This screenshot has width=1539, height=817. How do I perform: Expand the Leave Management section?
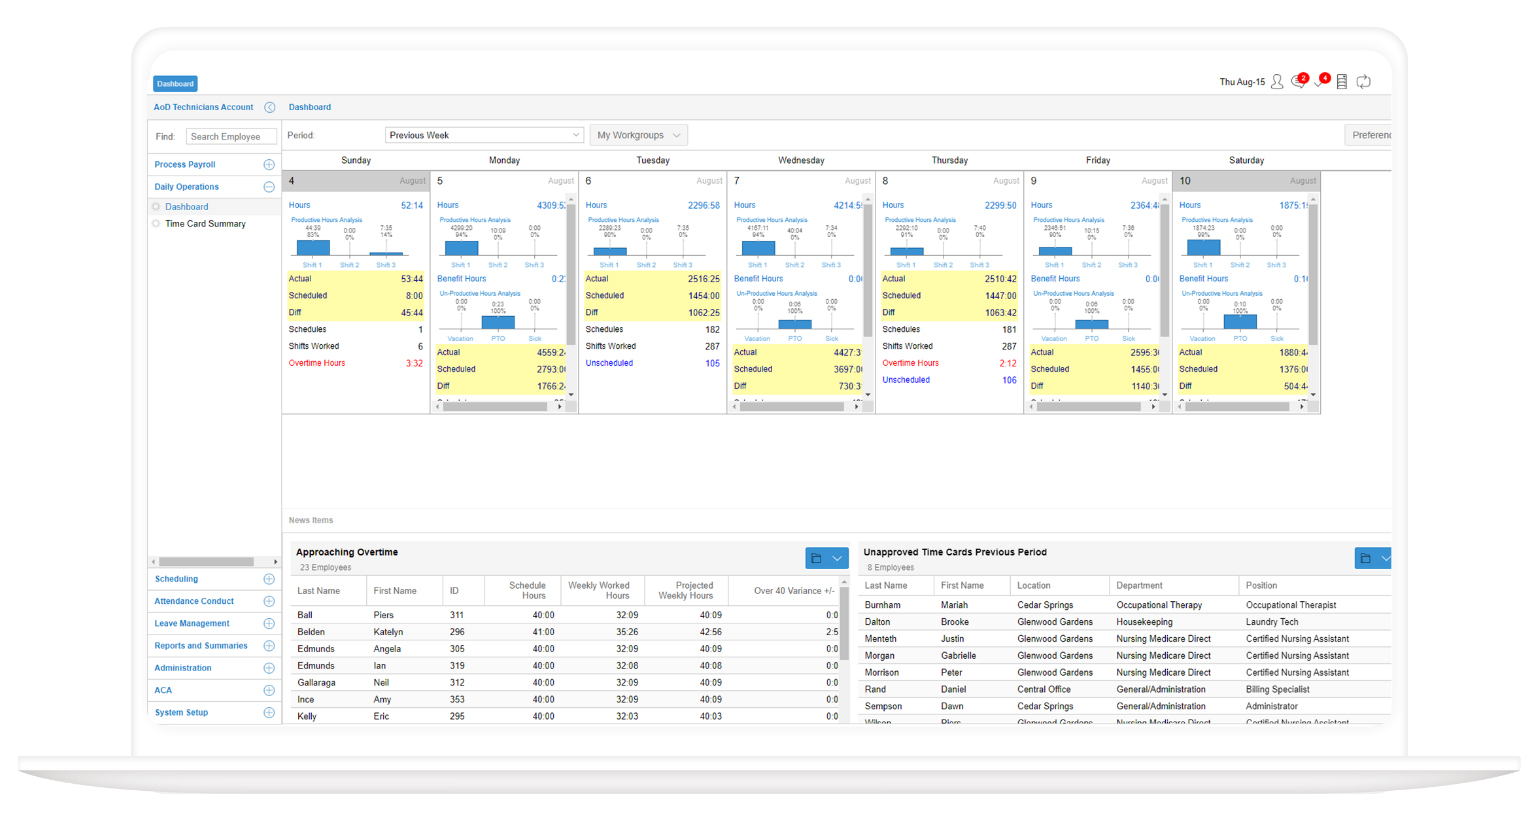(269, 623)
